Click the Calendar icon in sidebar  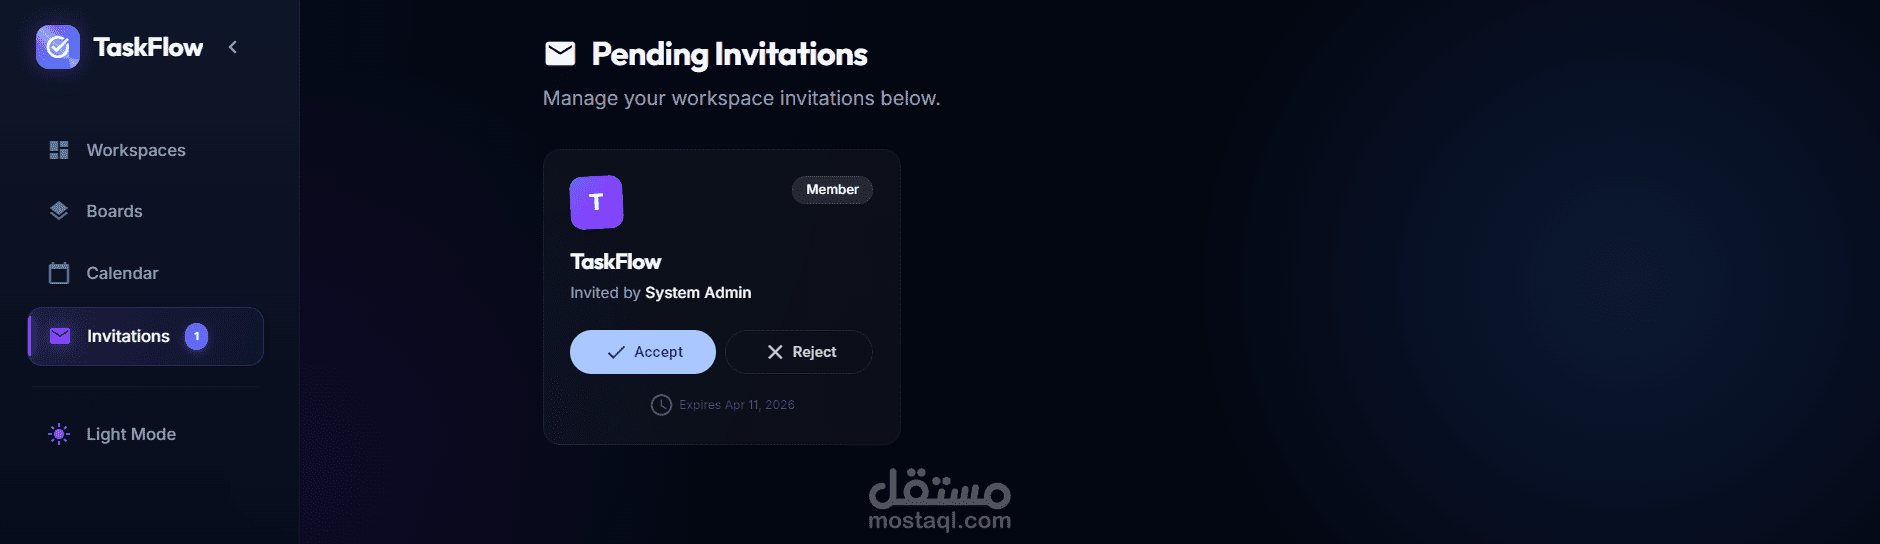pyautogui.click(x=59, y=273)
